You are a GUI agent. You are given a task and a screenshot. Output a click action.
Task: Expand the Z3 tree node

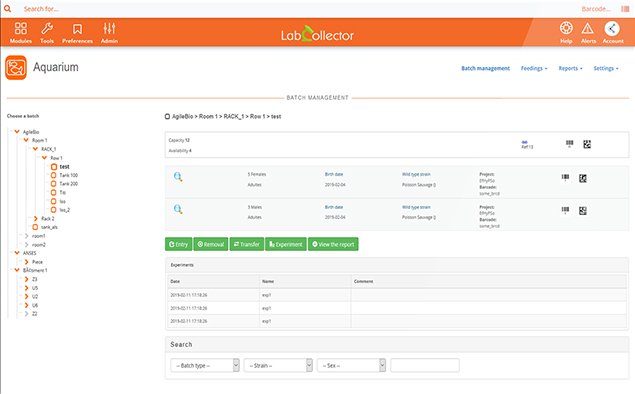coord(26,279)
